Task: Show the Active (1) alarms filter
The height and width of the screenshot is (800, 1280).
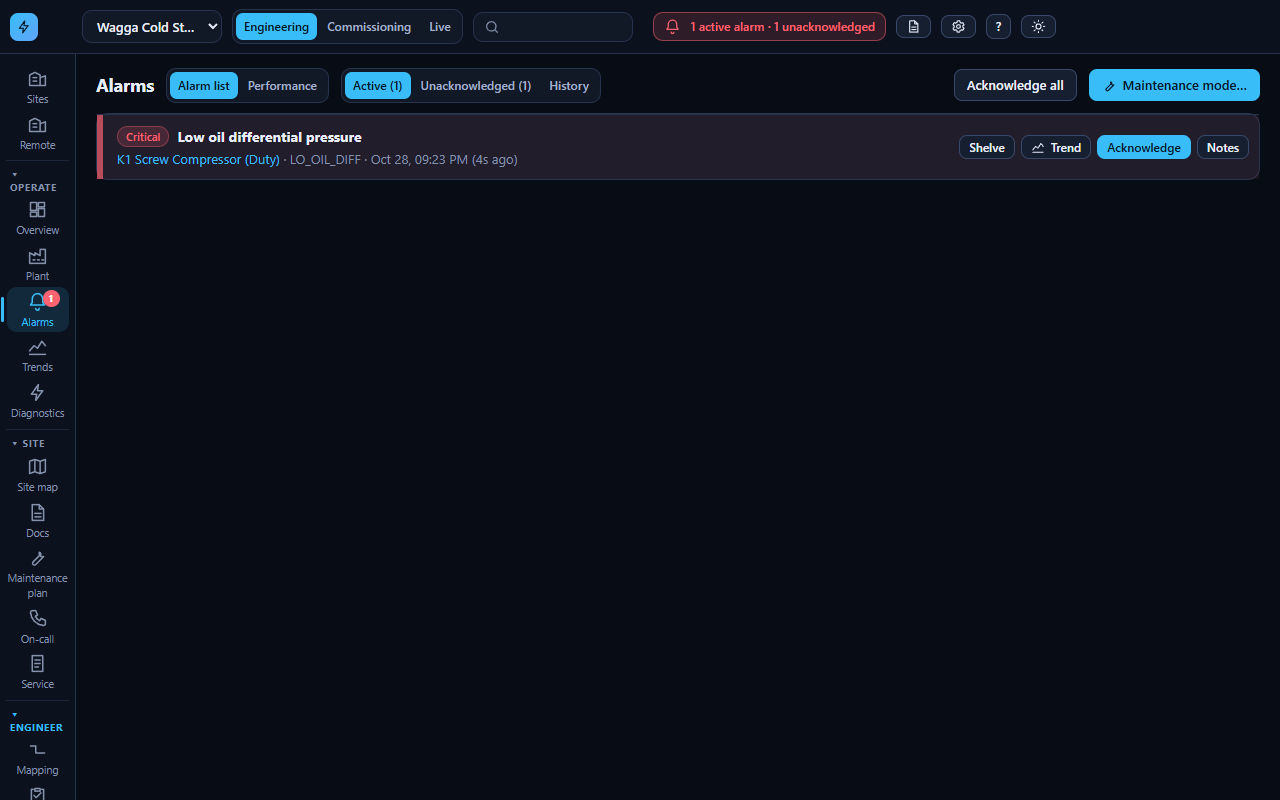Action: (x=377, y=86)
